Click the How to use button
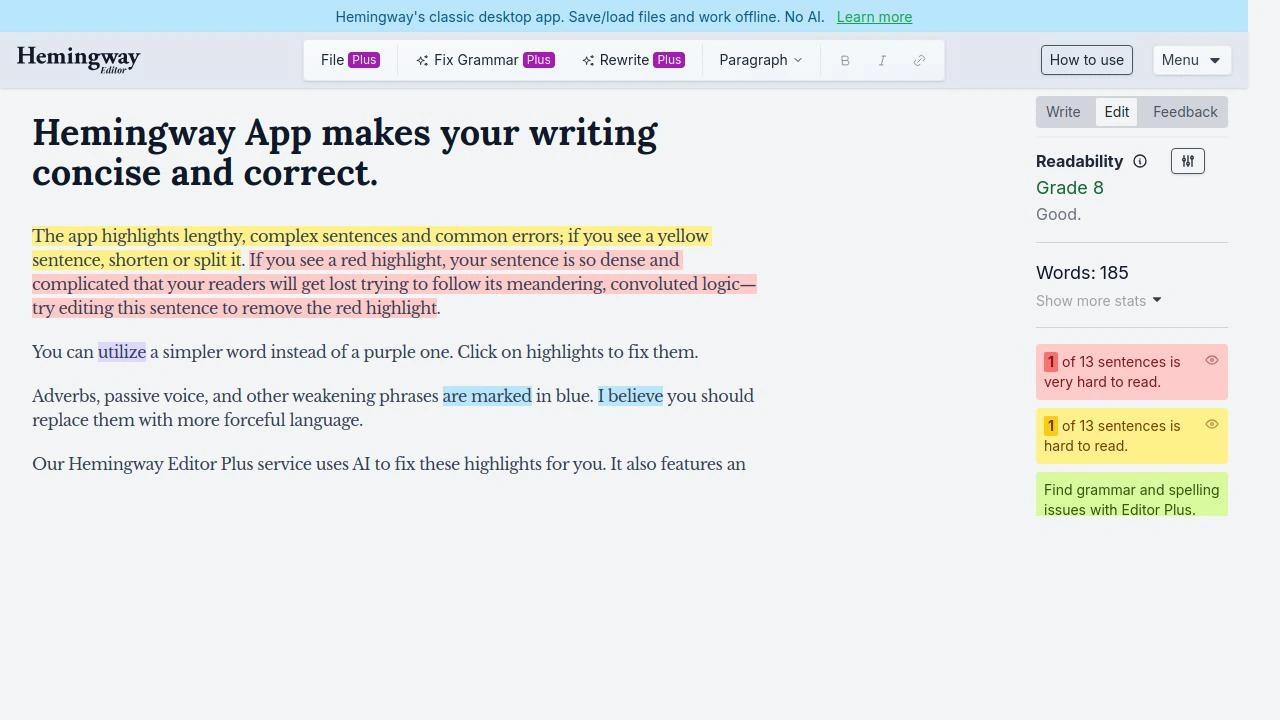The width and height of the screenshot is (1280, 720). tap(1086, 60)
